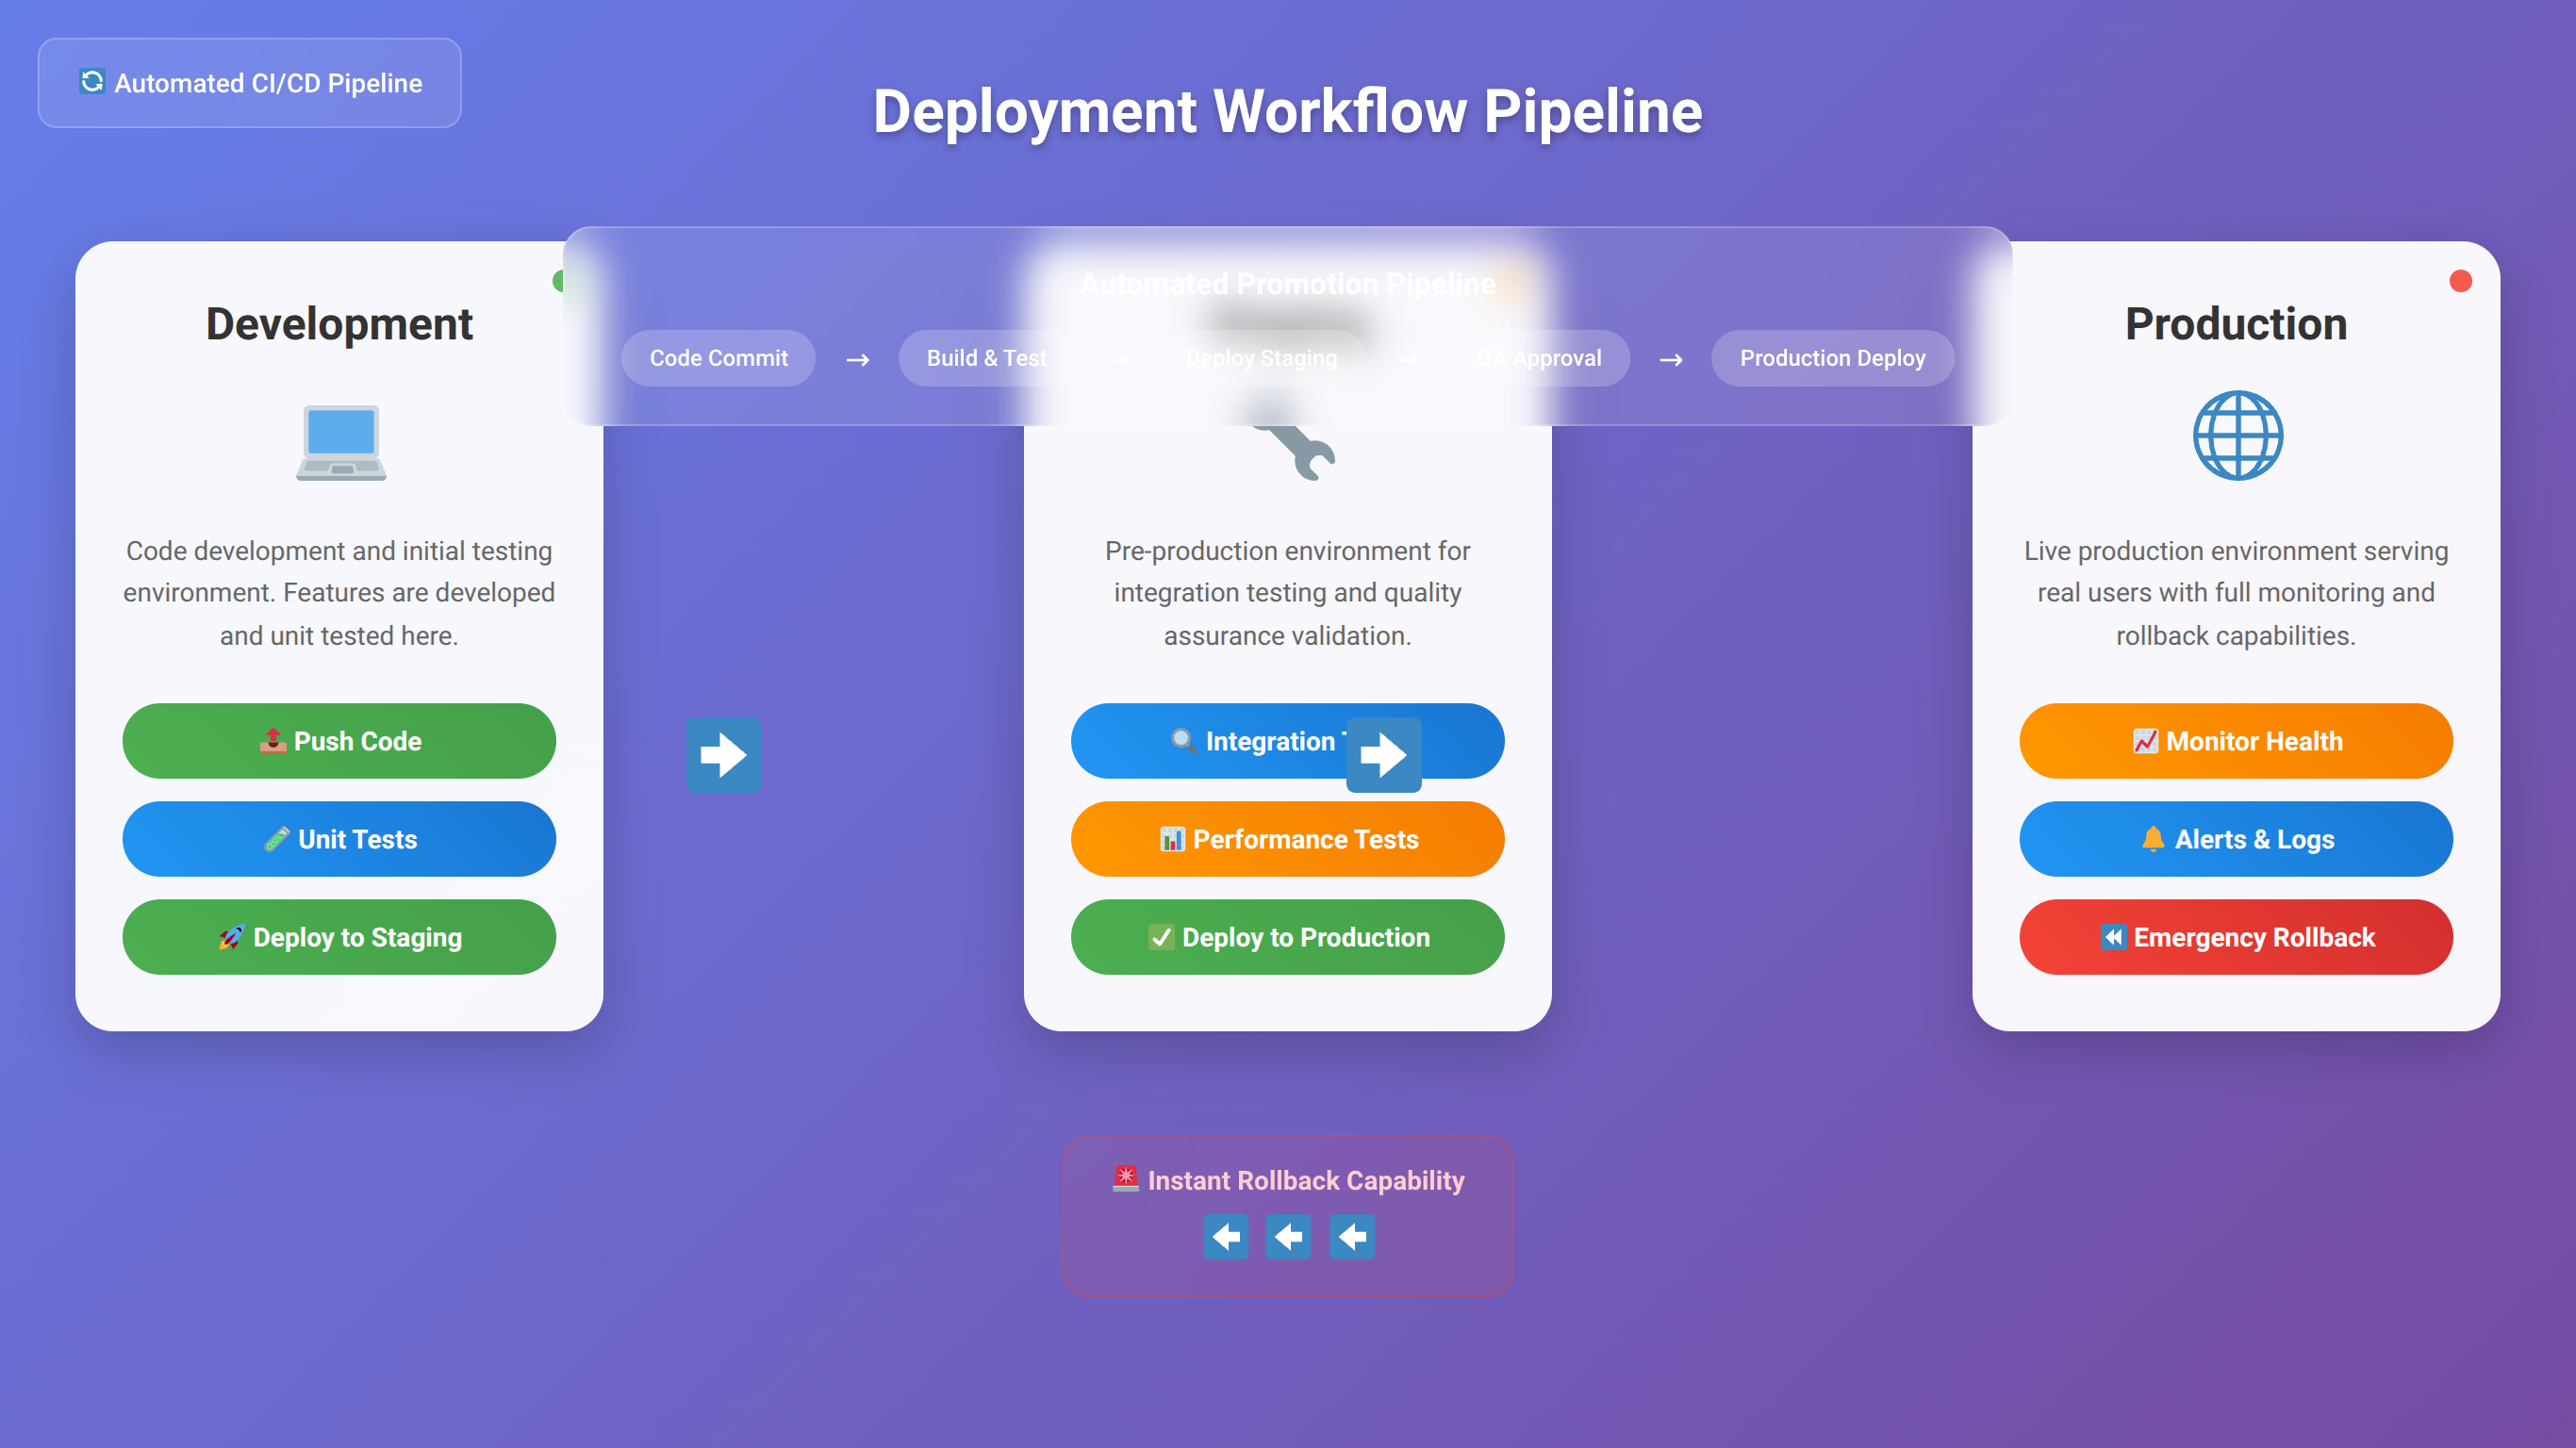2576x1448 pixels.
Task: Click the right arrow overlapping Integration button
Action: coord(1383,754)
